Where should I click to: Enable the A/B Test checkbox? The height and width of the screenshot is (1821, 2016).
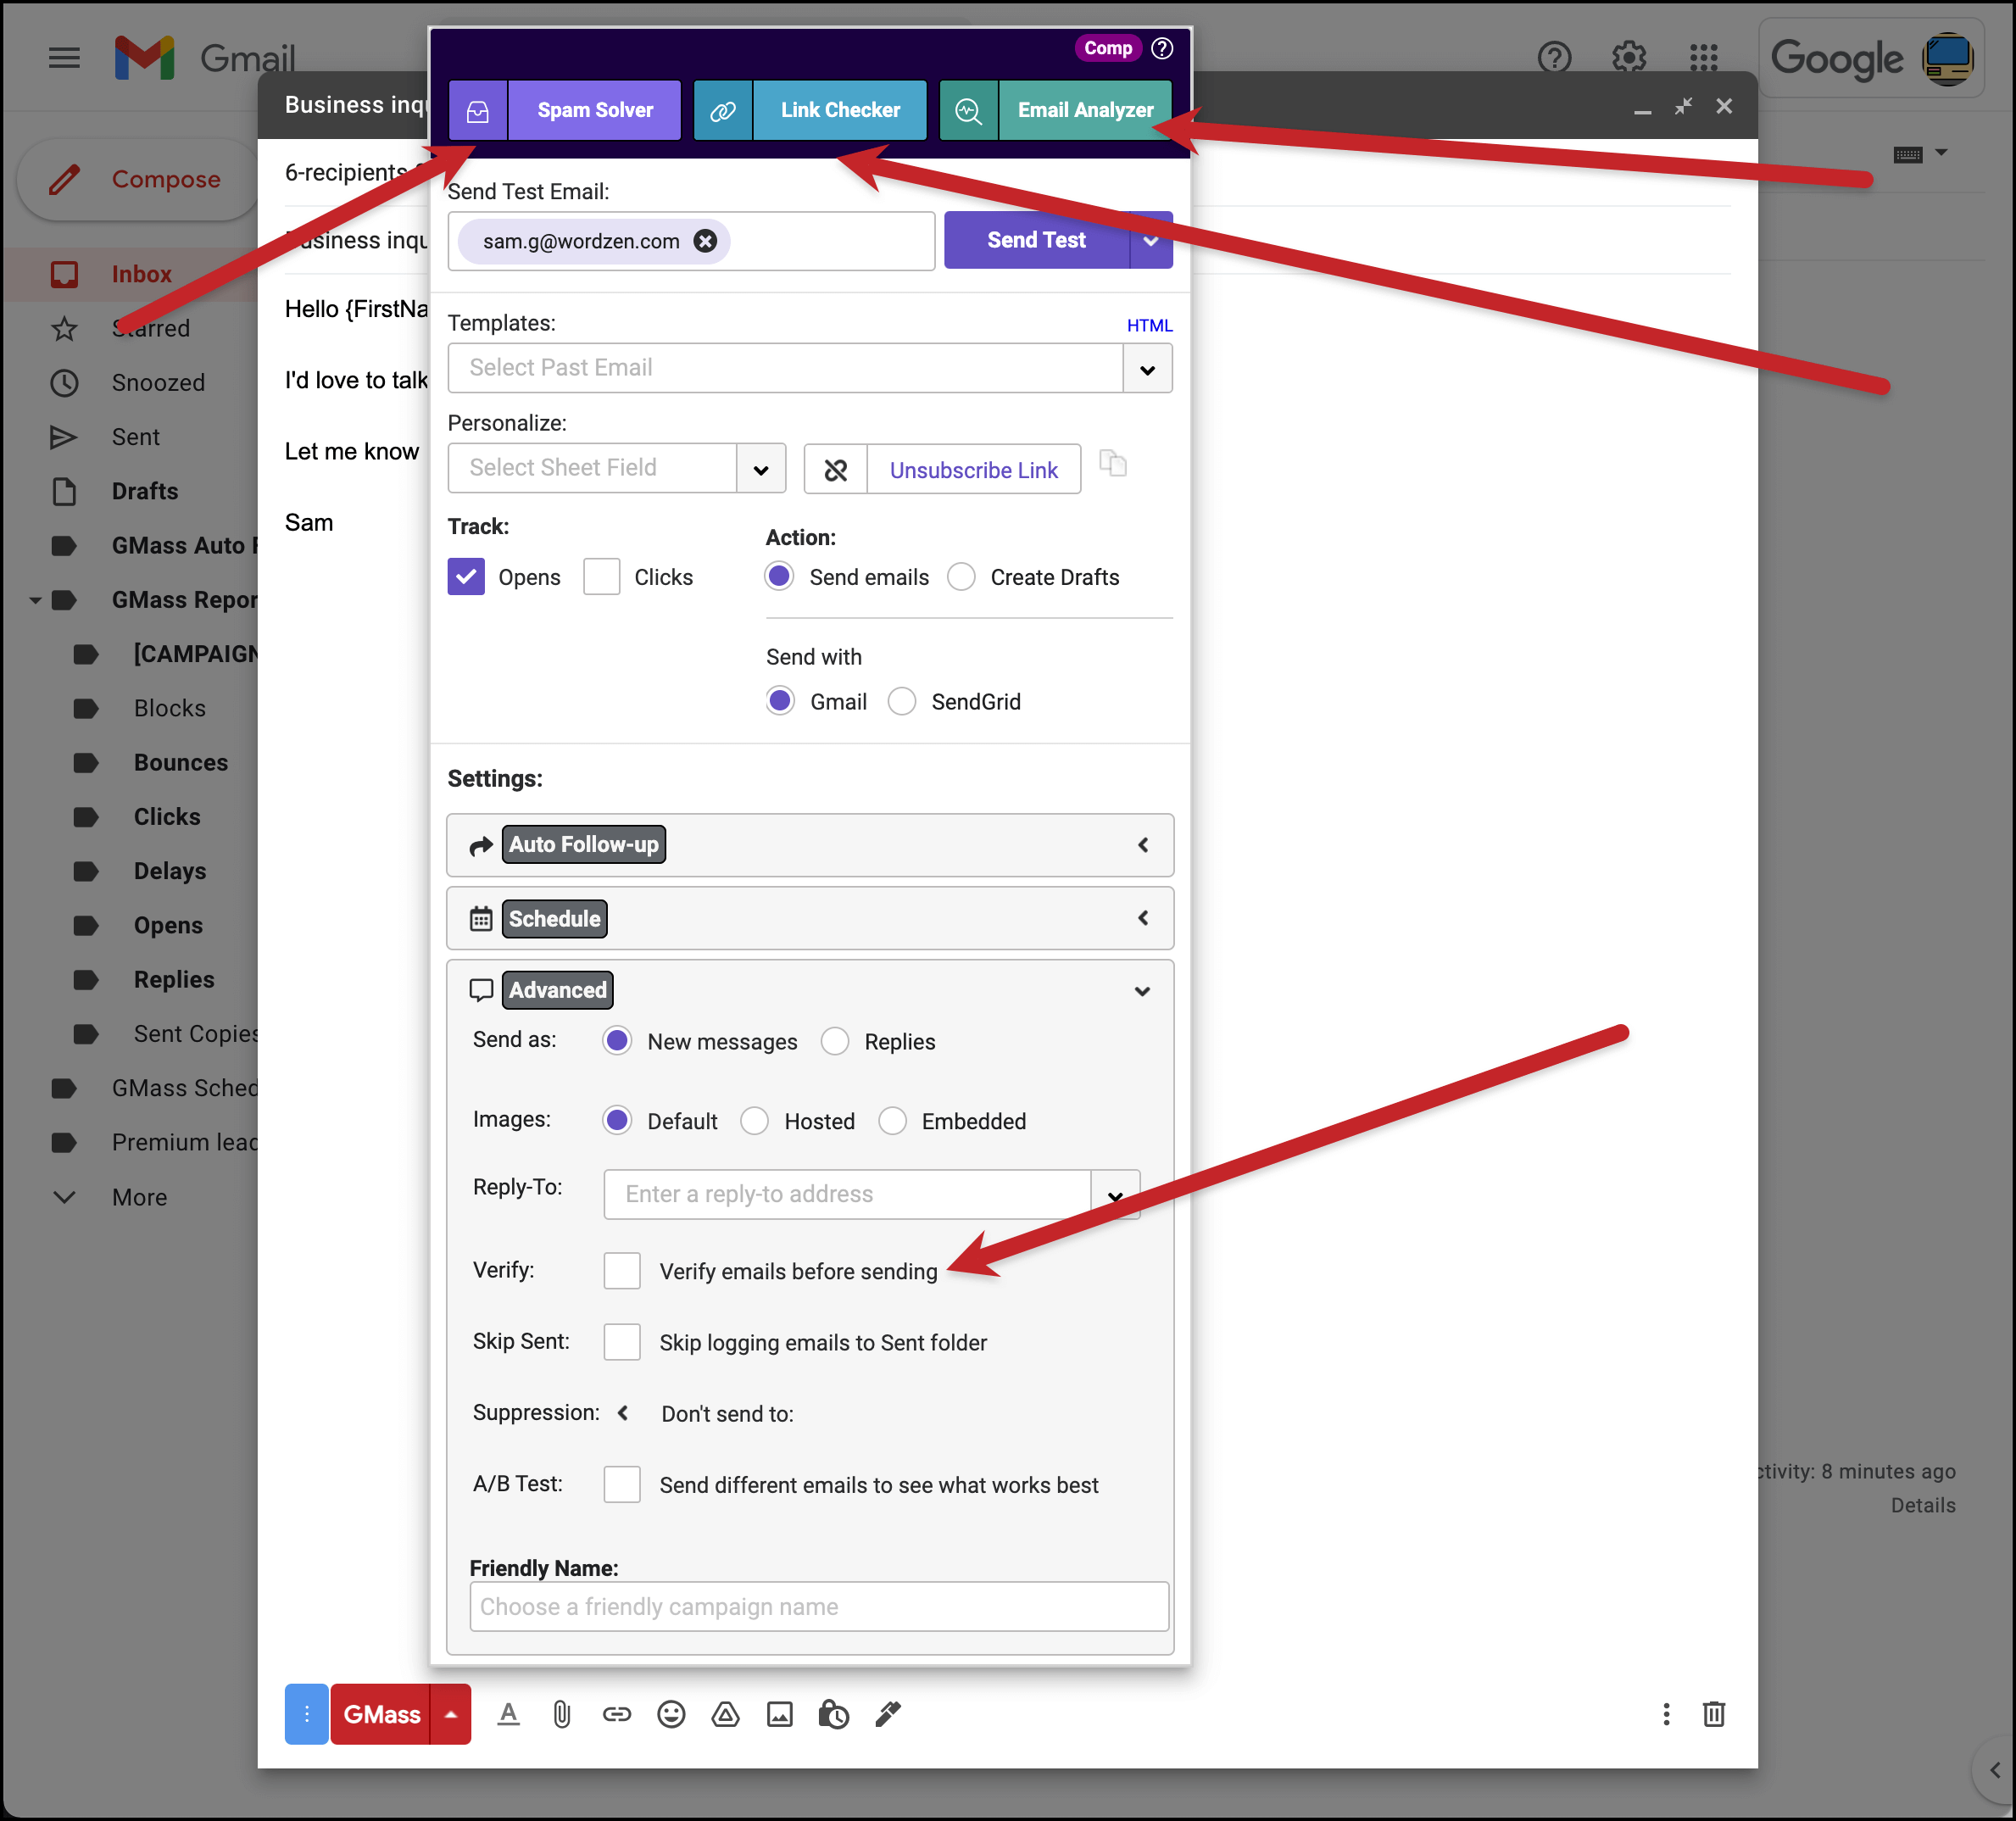pos(622,1485)
